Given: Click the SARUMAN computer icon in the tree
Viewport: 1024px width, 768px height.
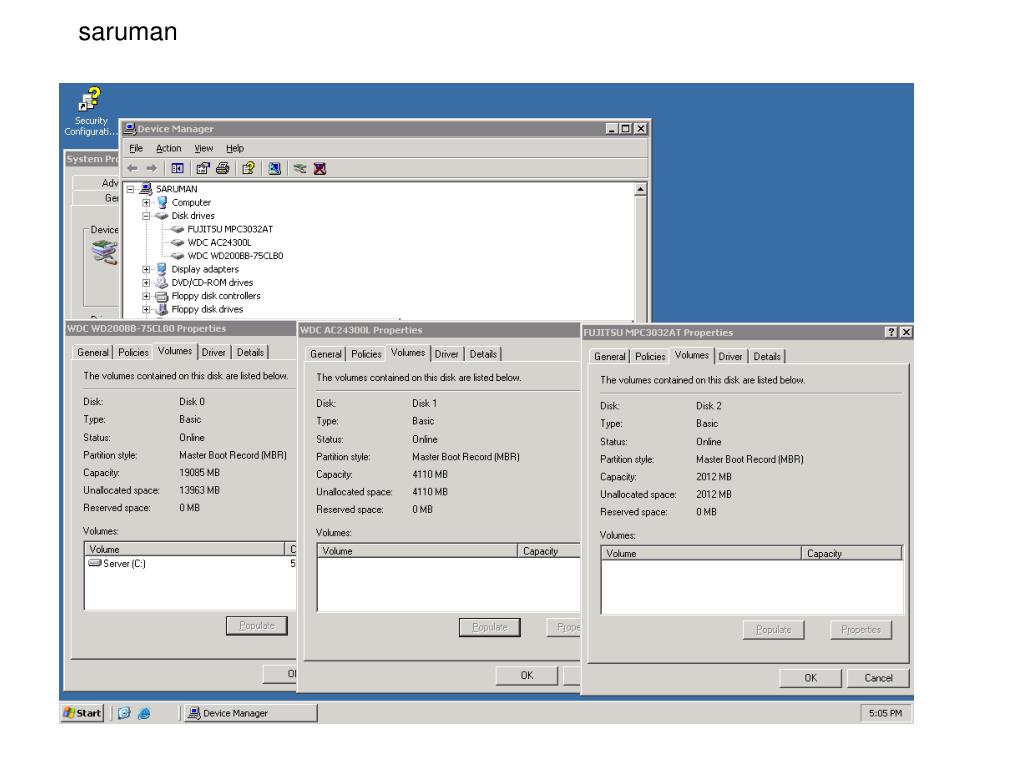Looking at the screenshot, I should point(146,189).
